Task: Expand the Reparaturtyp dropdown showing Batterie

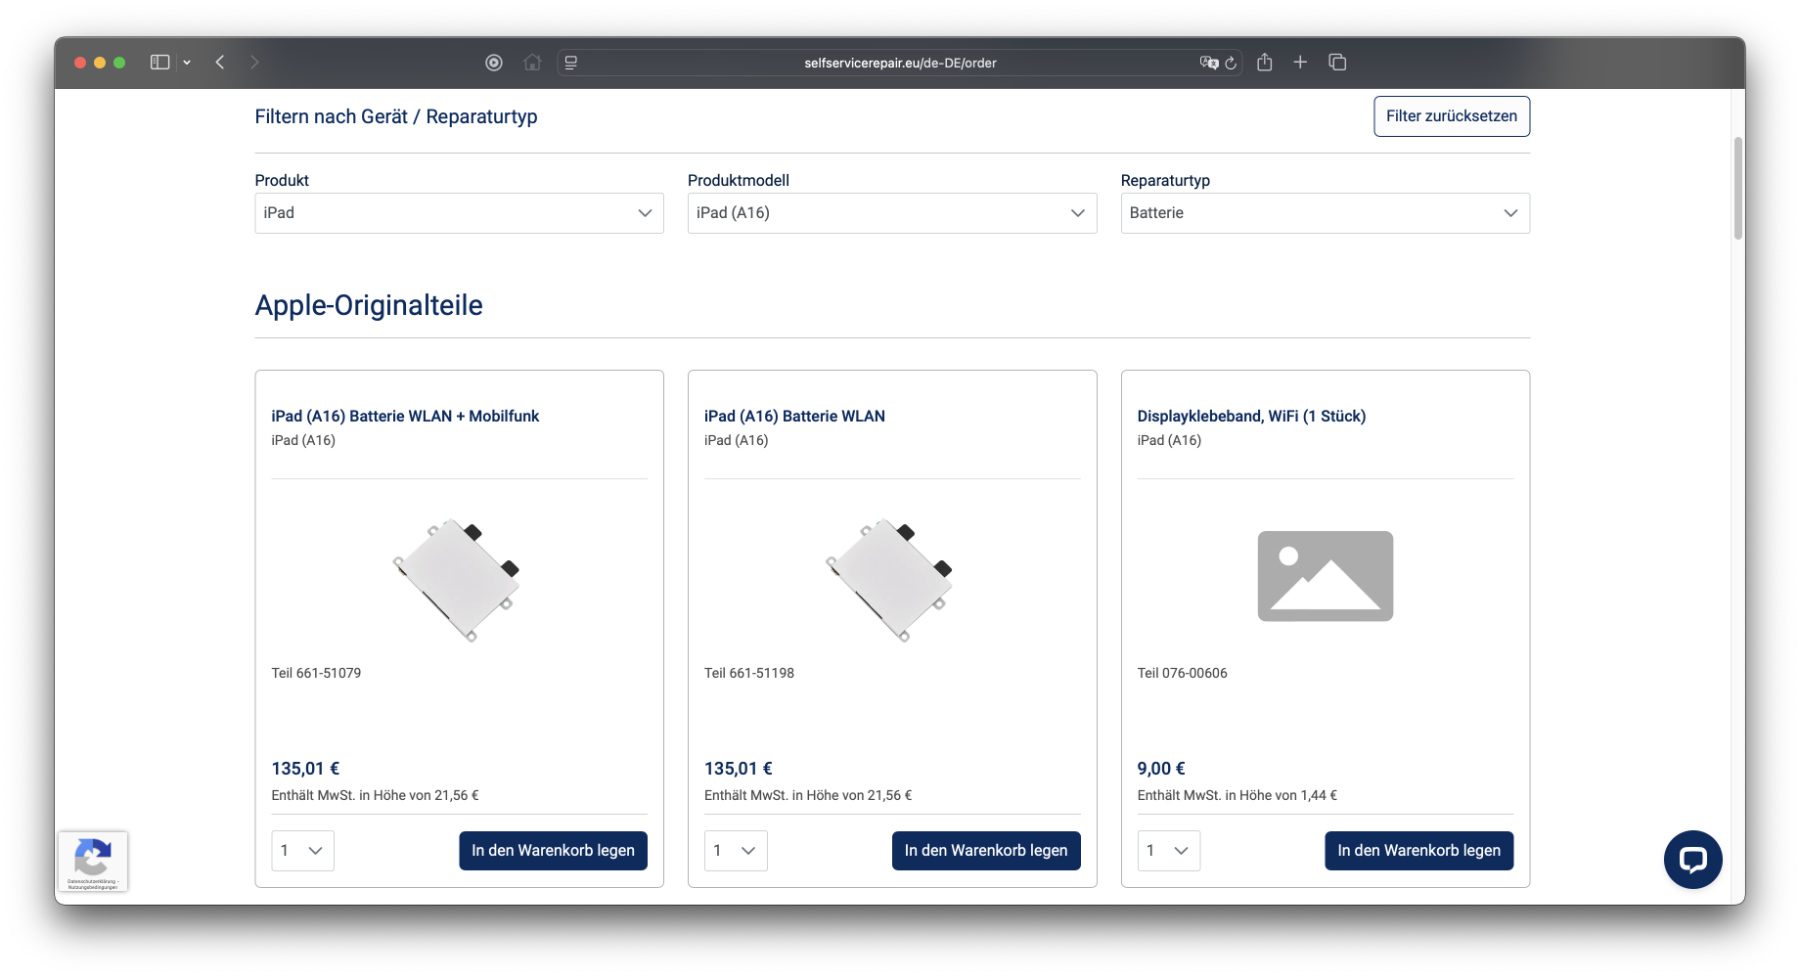Action: 1324,213
